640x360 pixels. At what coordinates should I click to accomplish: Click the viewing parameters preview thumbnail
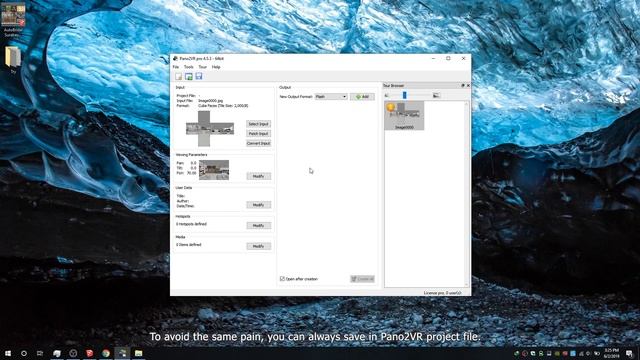[214, 170]
